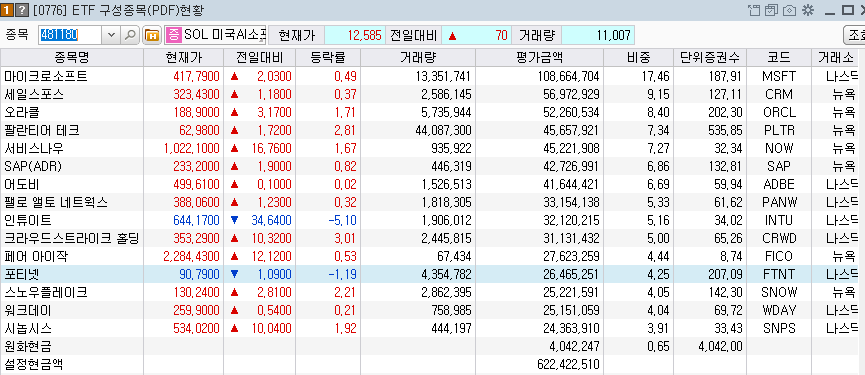Sort by 등락률 column header
Image resolution: width=865 pixels, height=375 pixels.
pyautogui.click(x=328, y=57)
